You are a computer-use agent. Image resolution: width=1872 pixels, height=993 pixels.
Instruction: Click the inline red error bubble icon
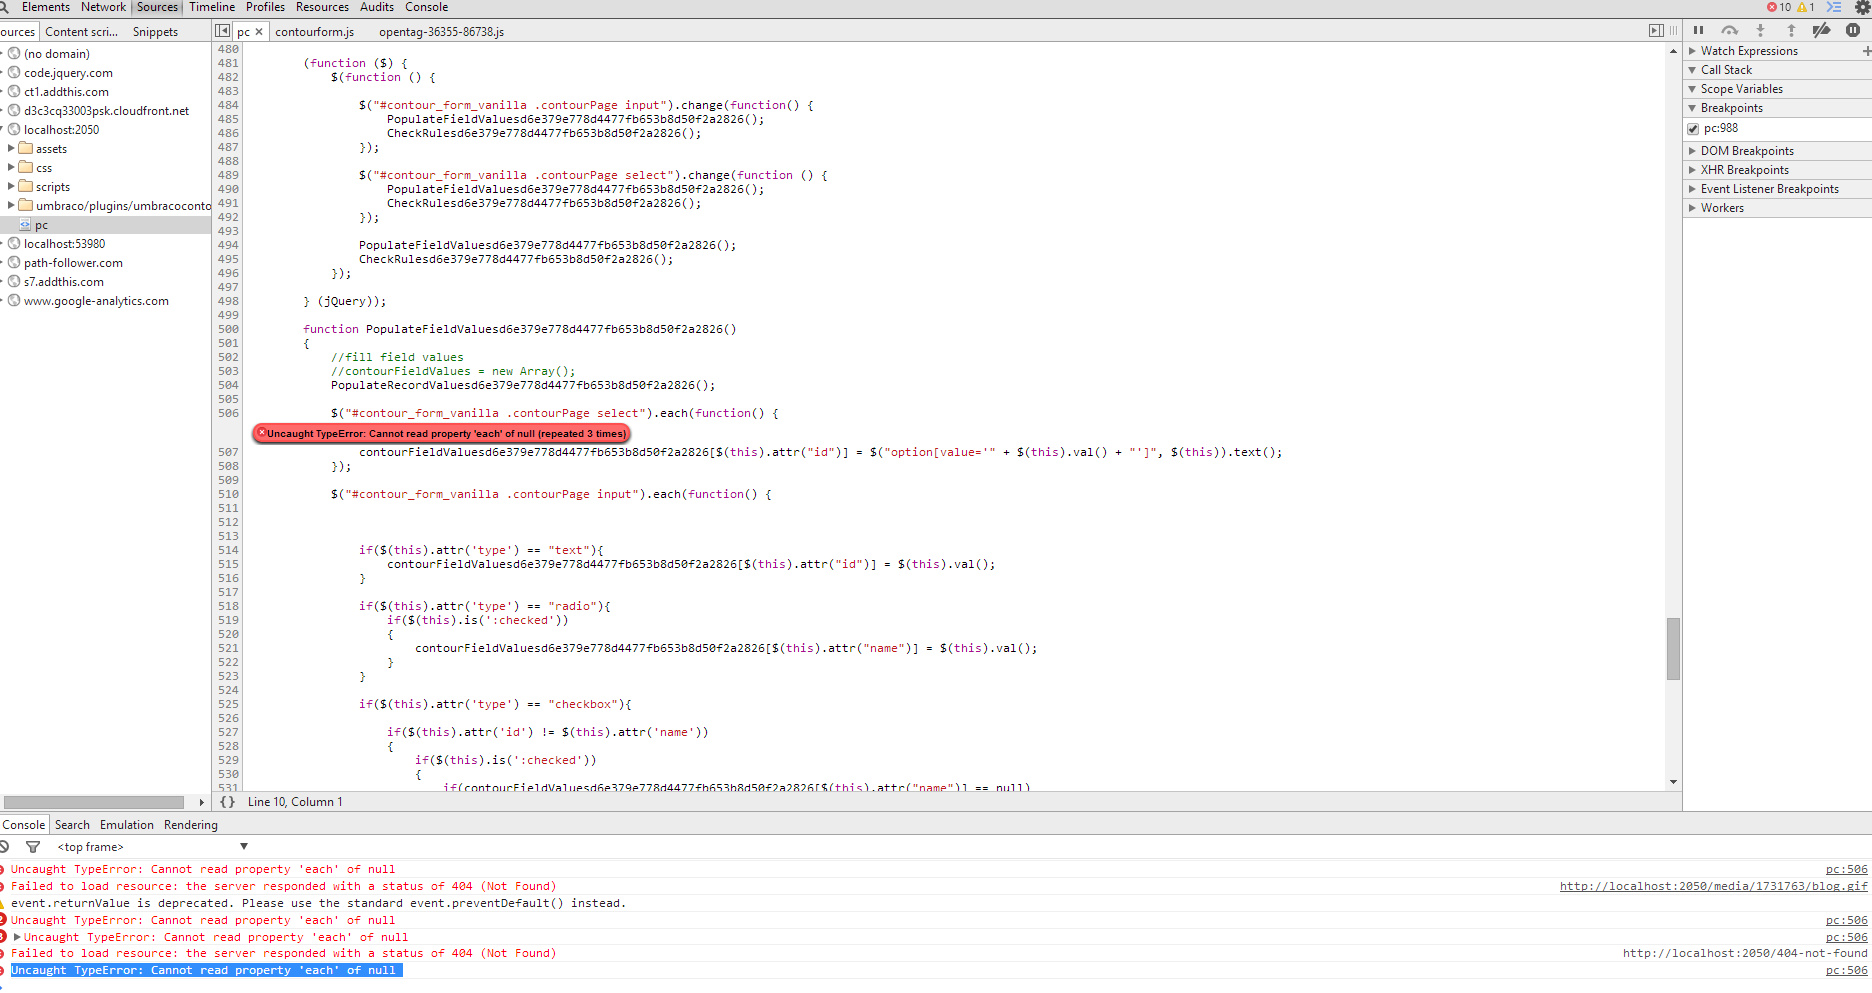262,433
